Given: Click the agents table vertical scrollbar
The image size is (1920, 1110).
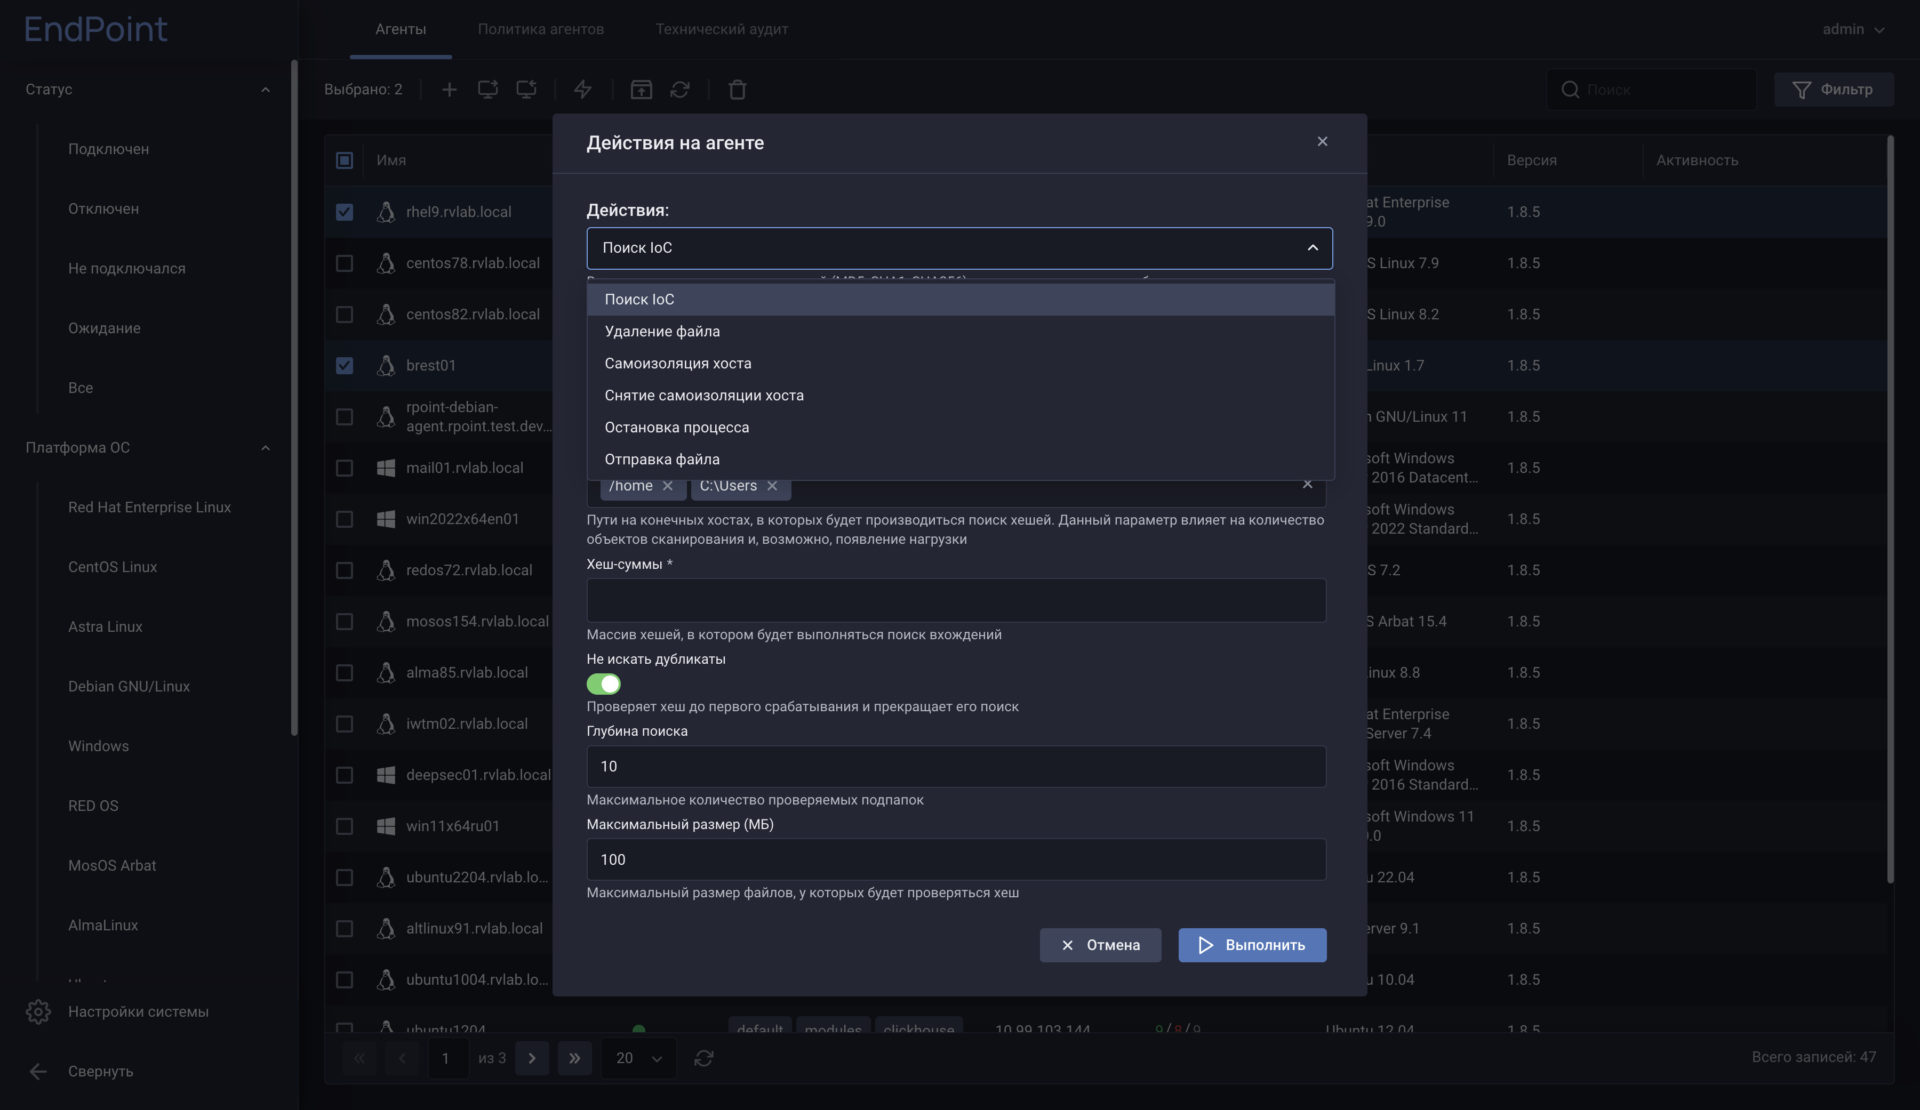Looking at the screenshot, I should (1890, 510).
